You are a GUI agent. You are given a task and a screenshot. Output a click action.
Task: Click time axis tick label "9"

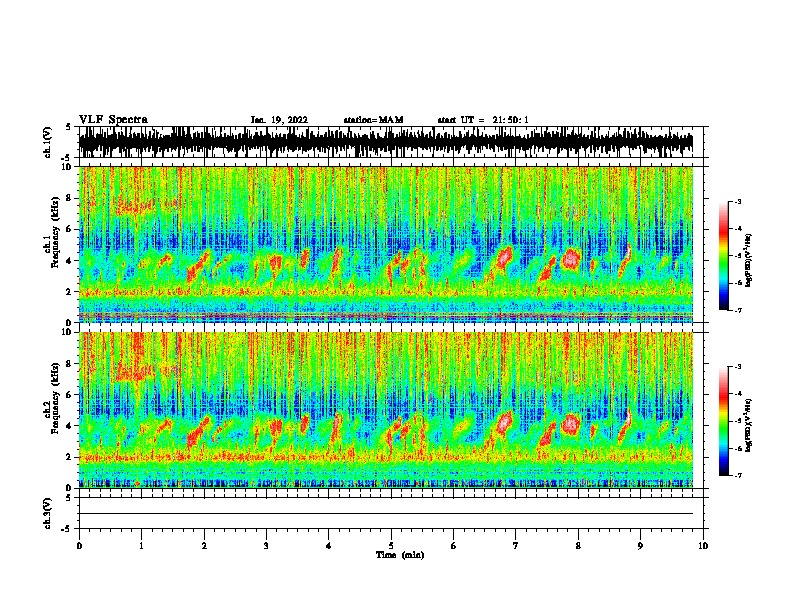pyautogui.click(x=640, y=546)
